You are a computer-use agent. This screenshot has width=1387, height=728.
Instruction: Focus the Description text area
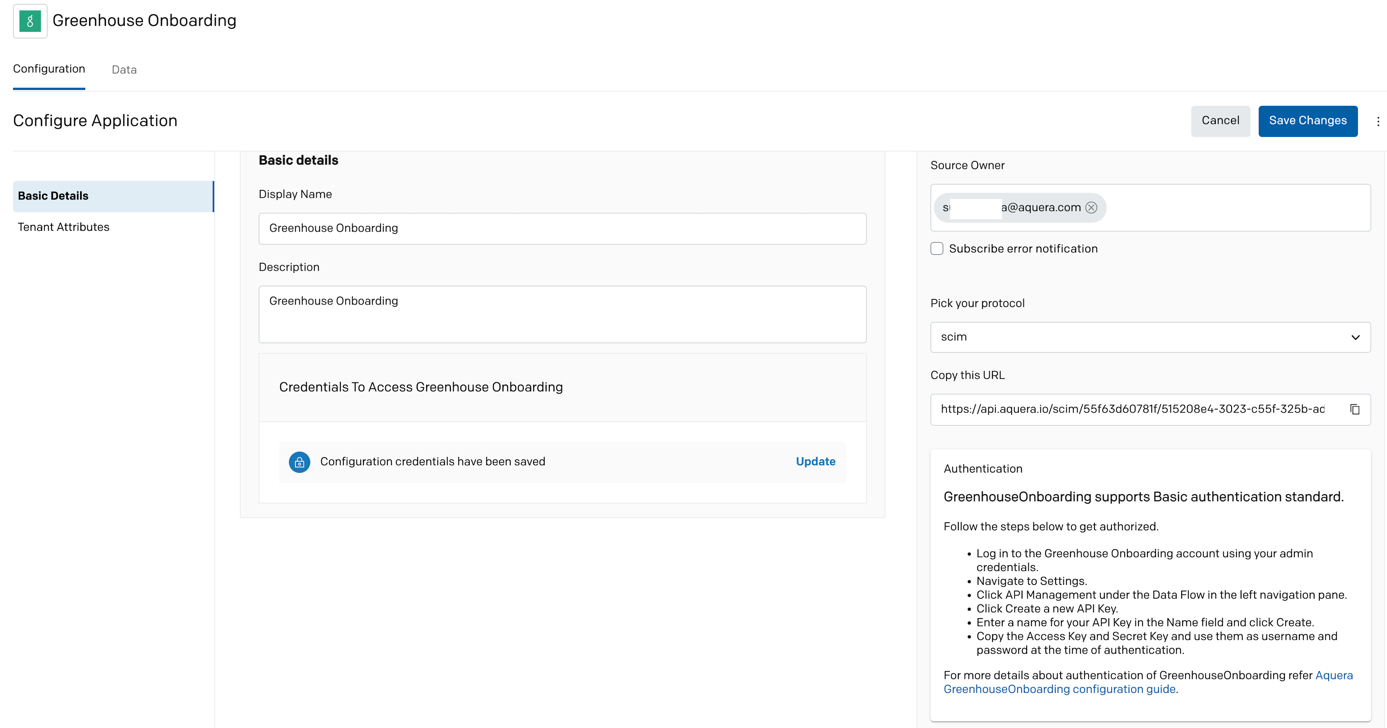[562, 314]
